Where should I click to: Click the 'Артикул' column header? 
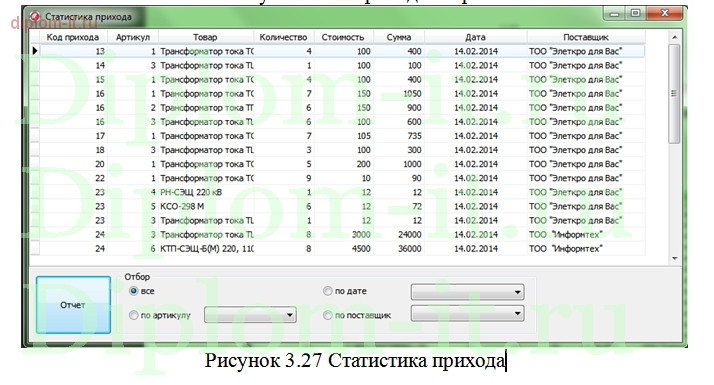pos(133,37)
